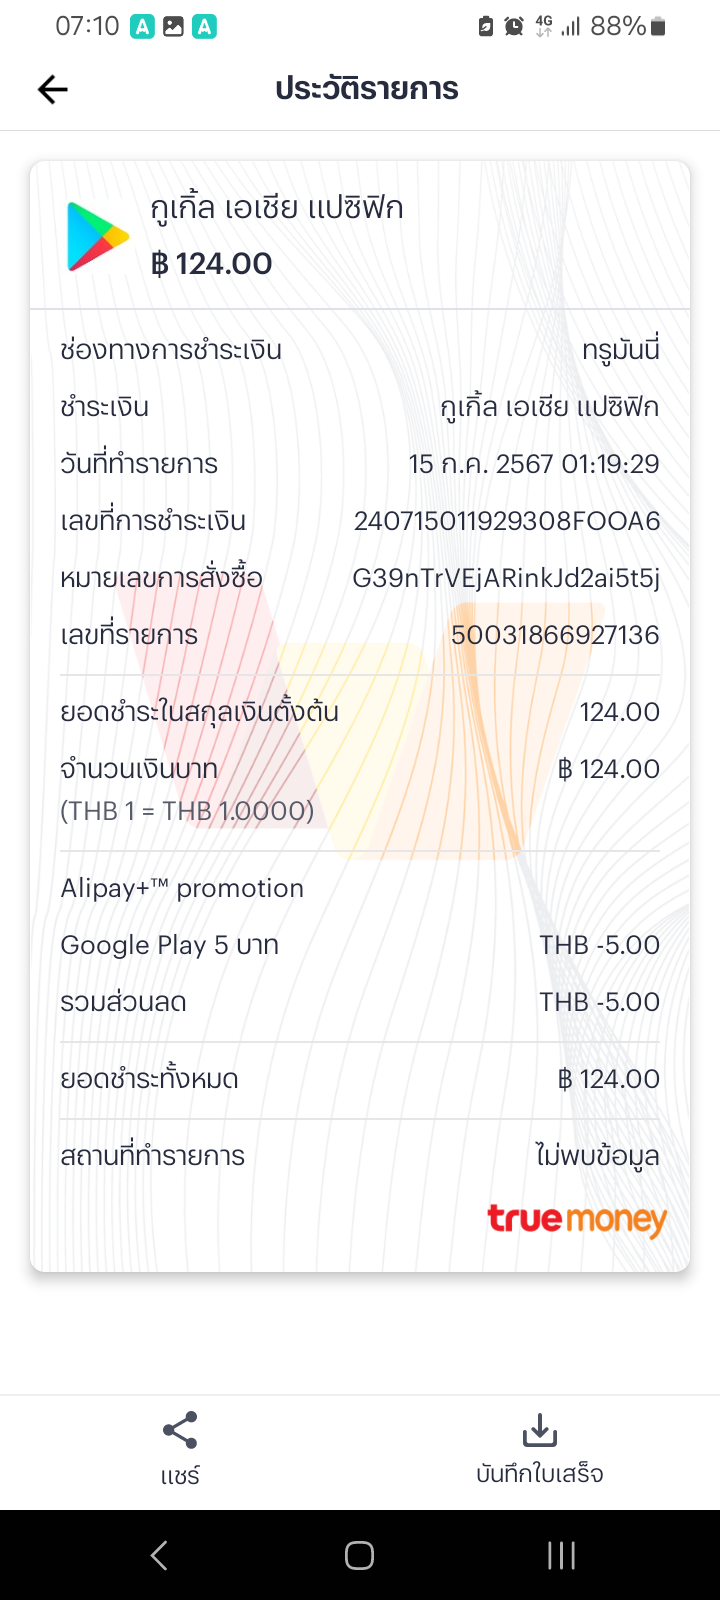Tap the alarm icon in status bar

tap(514, 27)
